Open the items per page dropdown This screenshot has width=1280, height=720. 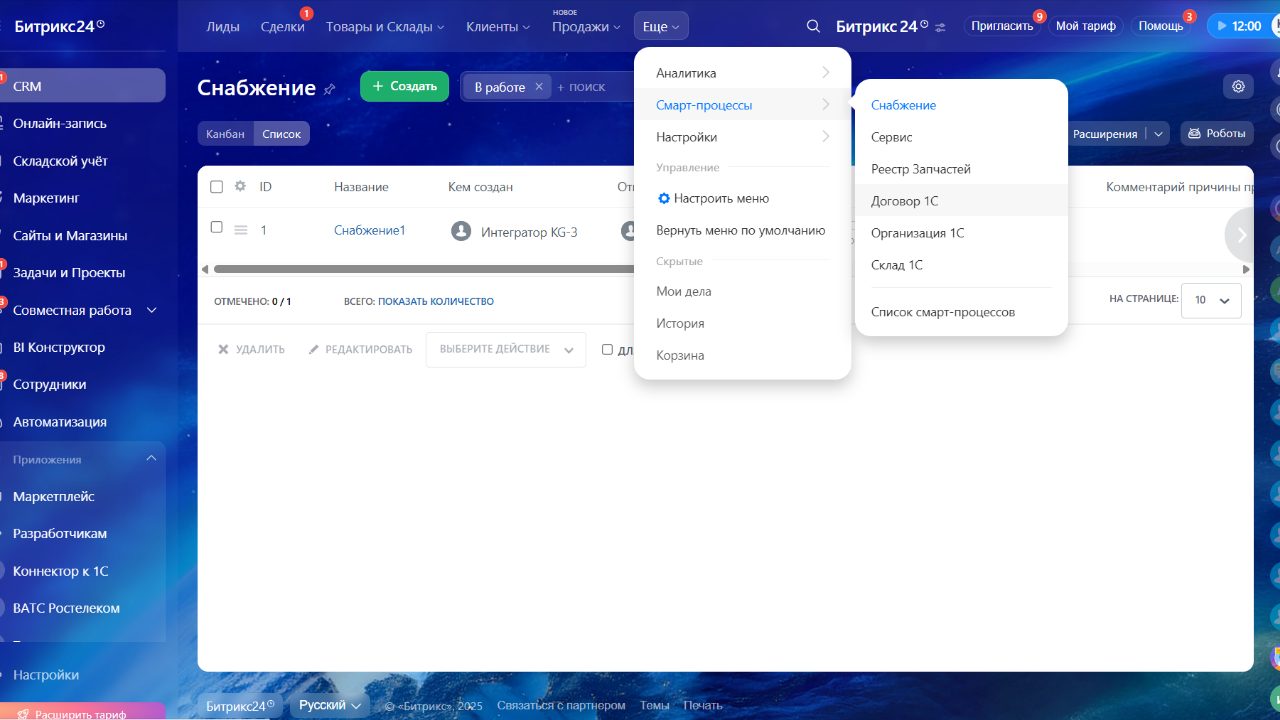click(x=1211, y=300)
